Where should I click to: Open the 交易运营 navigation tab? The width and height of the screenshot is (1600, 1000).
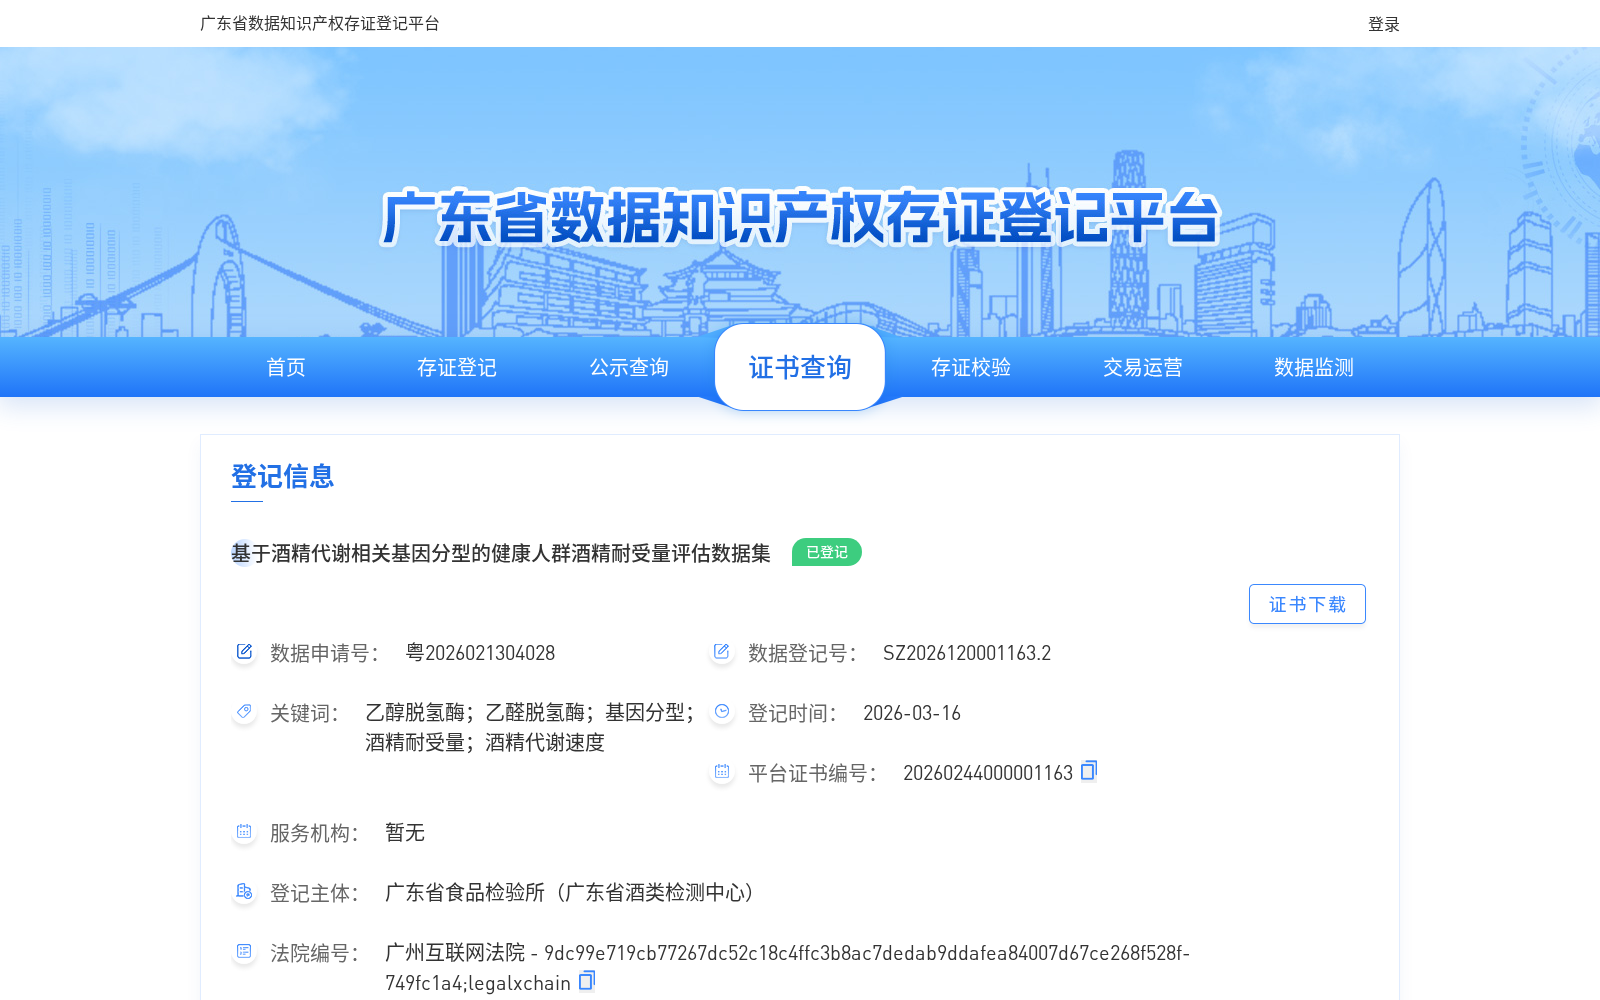[x=1143, y=368]
